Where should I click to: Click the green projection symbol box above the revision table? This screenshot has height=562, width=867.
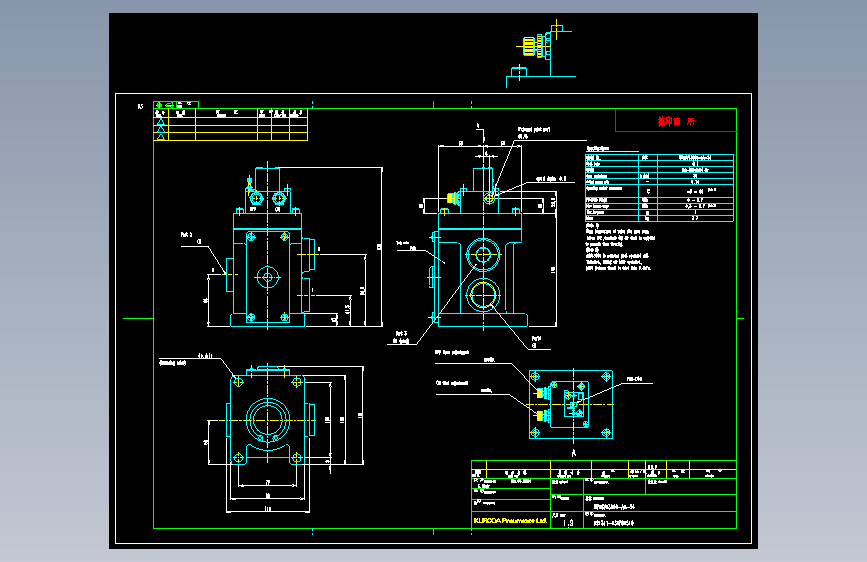(176, 105)
